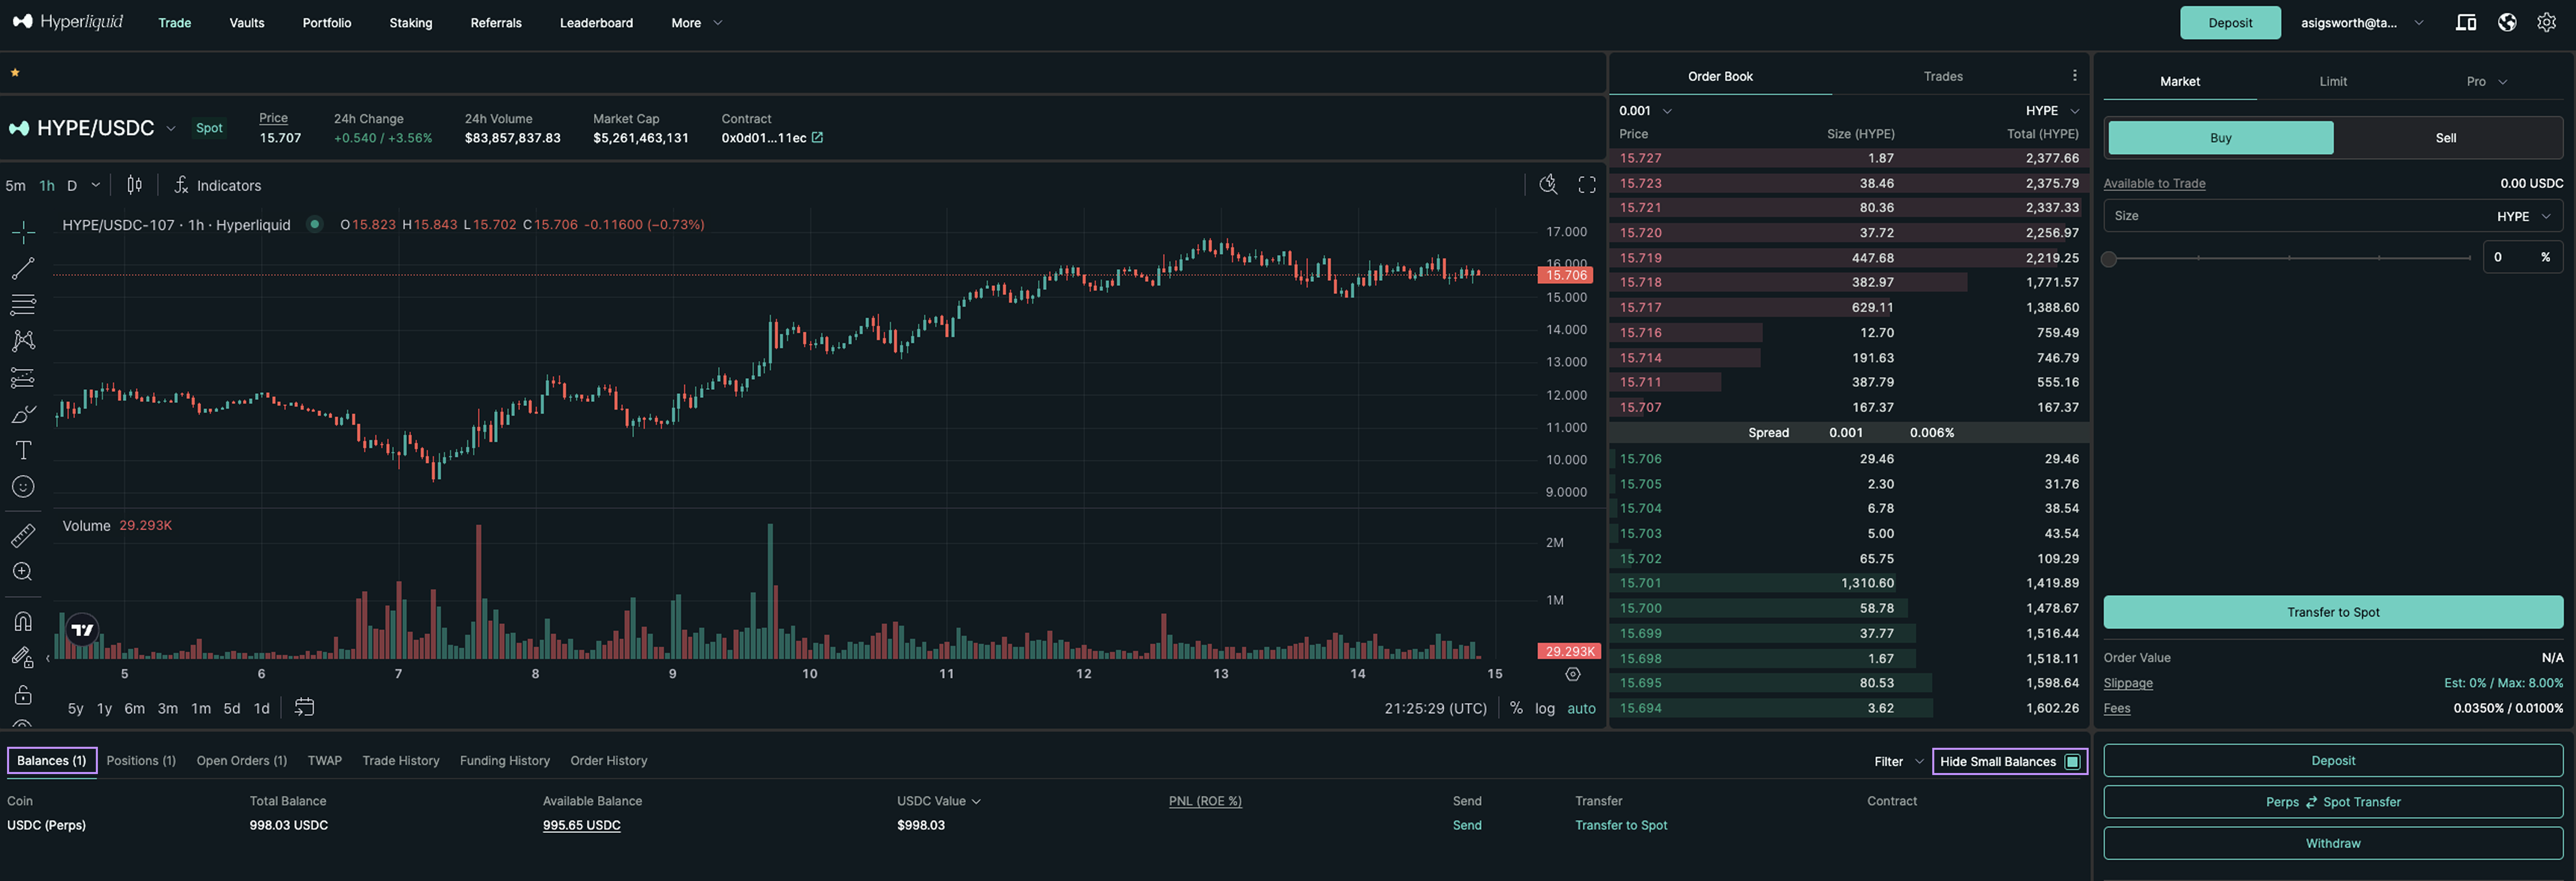Select the trend line drawing tool
This screenshot has width=2576, height=881.
point(23,268)
